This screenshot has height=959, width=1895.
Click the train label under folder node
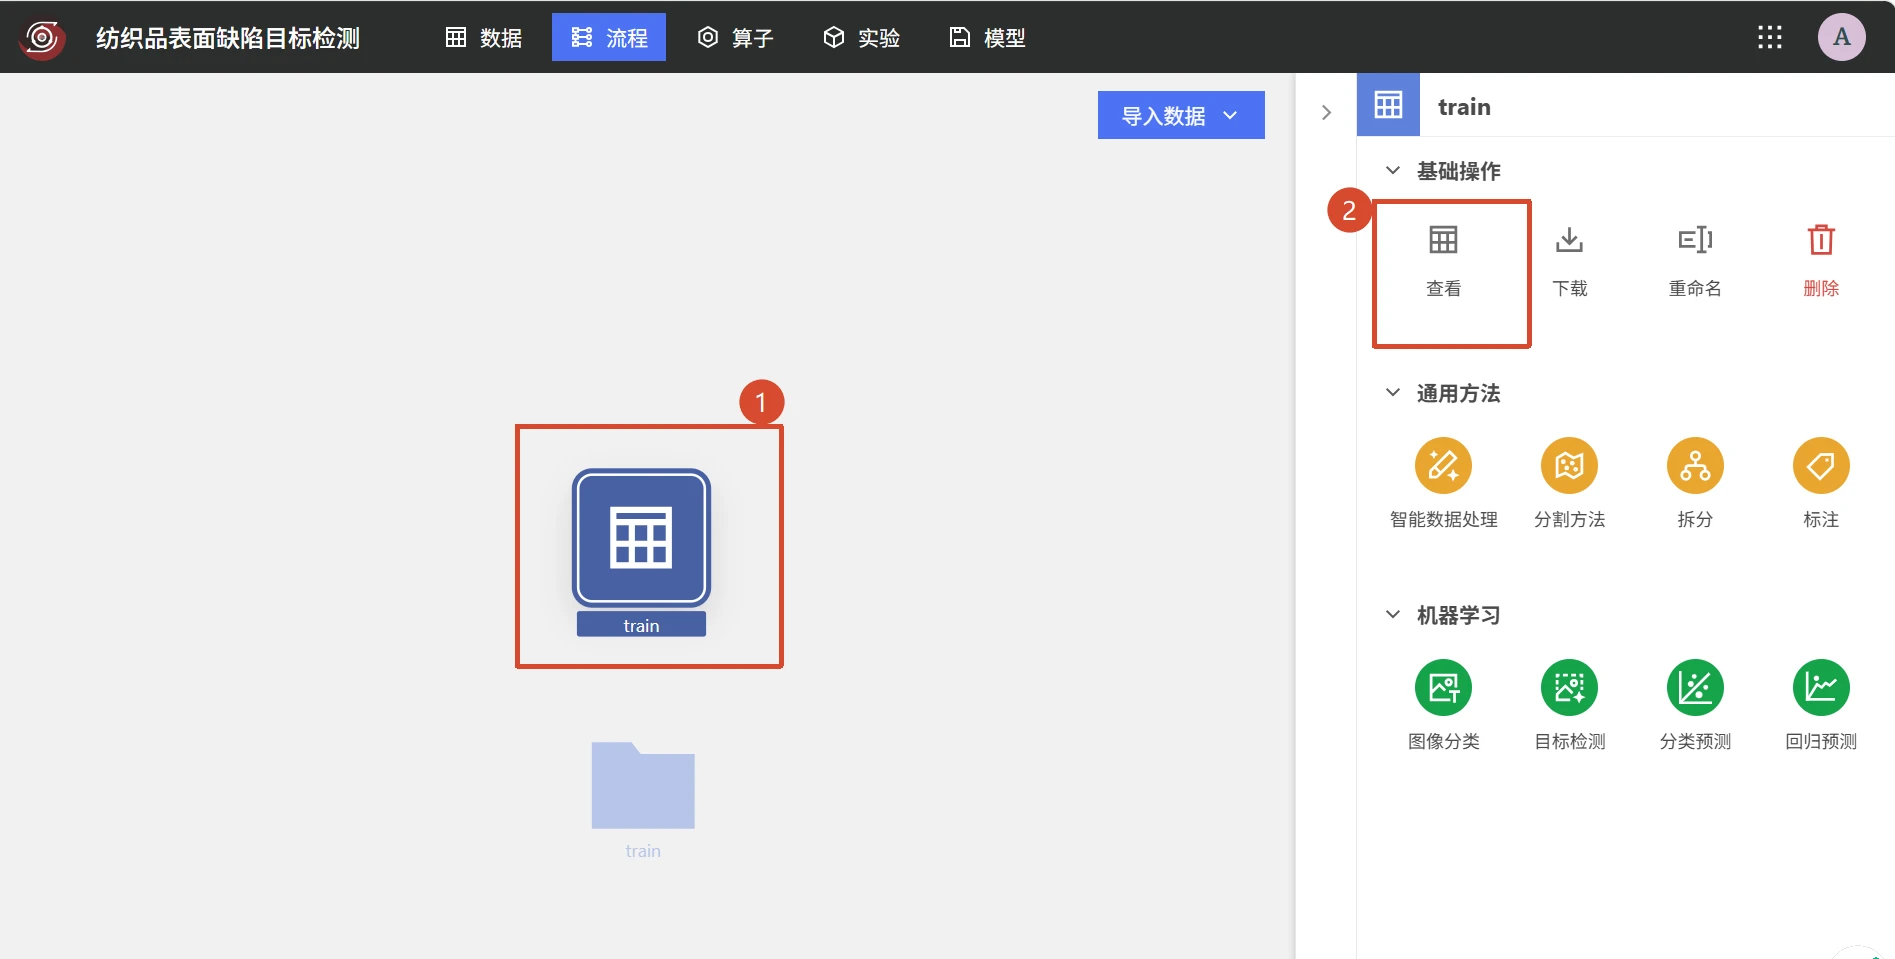pos(643,851)
